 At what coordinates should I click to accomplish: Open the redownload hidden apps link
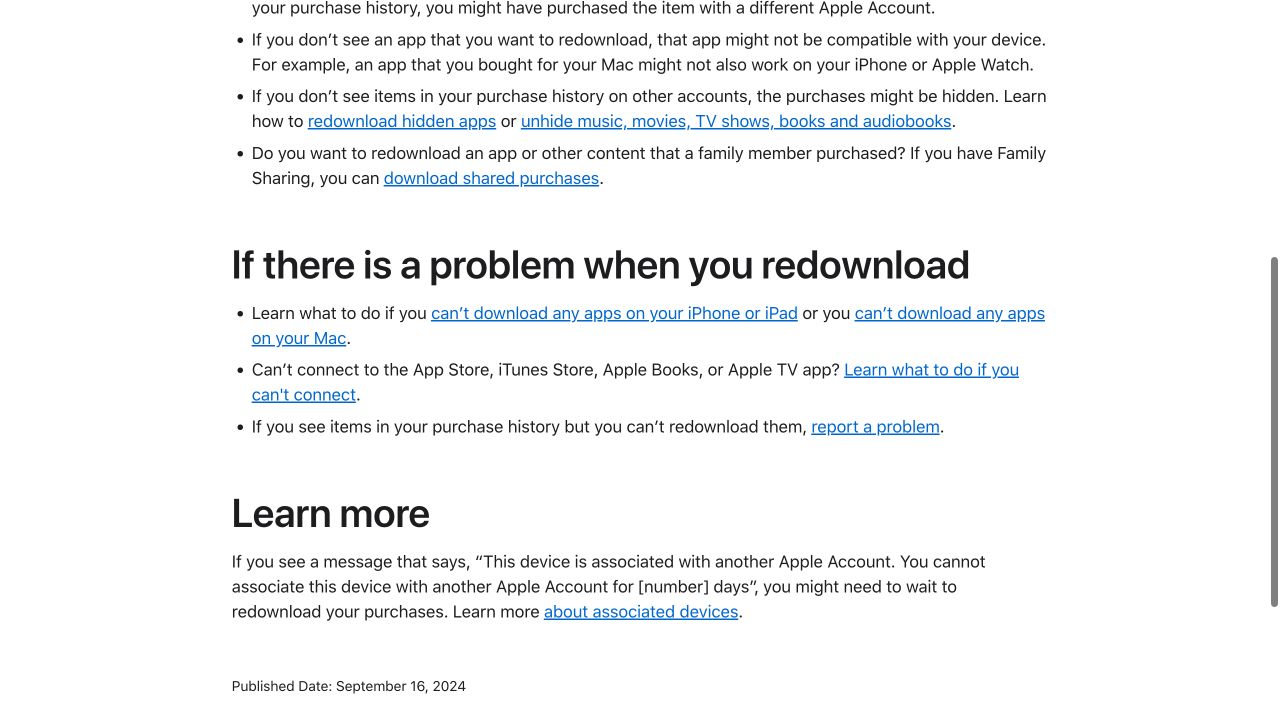click(402, 121)
